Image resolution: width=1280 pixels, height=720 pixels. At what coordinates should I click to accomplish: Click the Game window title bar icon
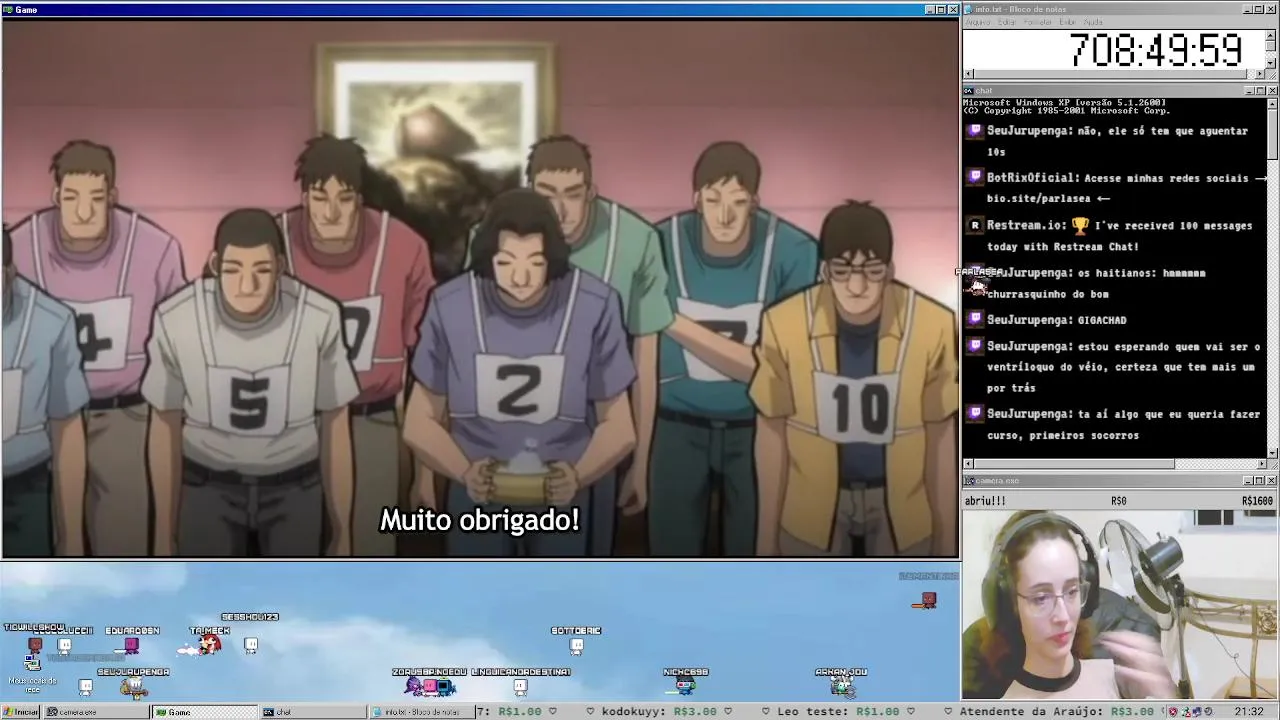coord(7,9)
